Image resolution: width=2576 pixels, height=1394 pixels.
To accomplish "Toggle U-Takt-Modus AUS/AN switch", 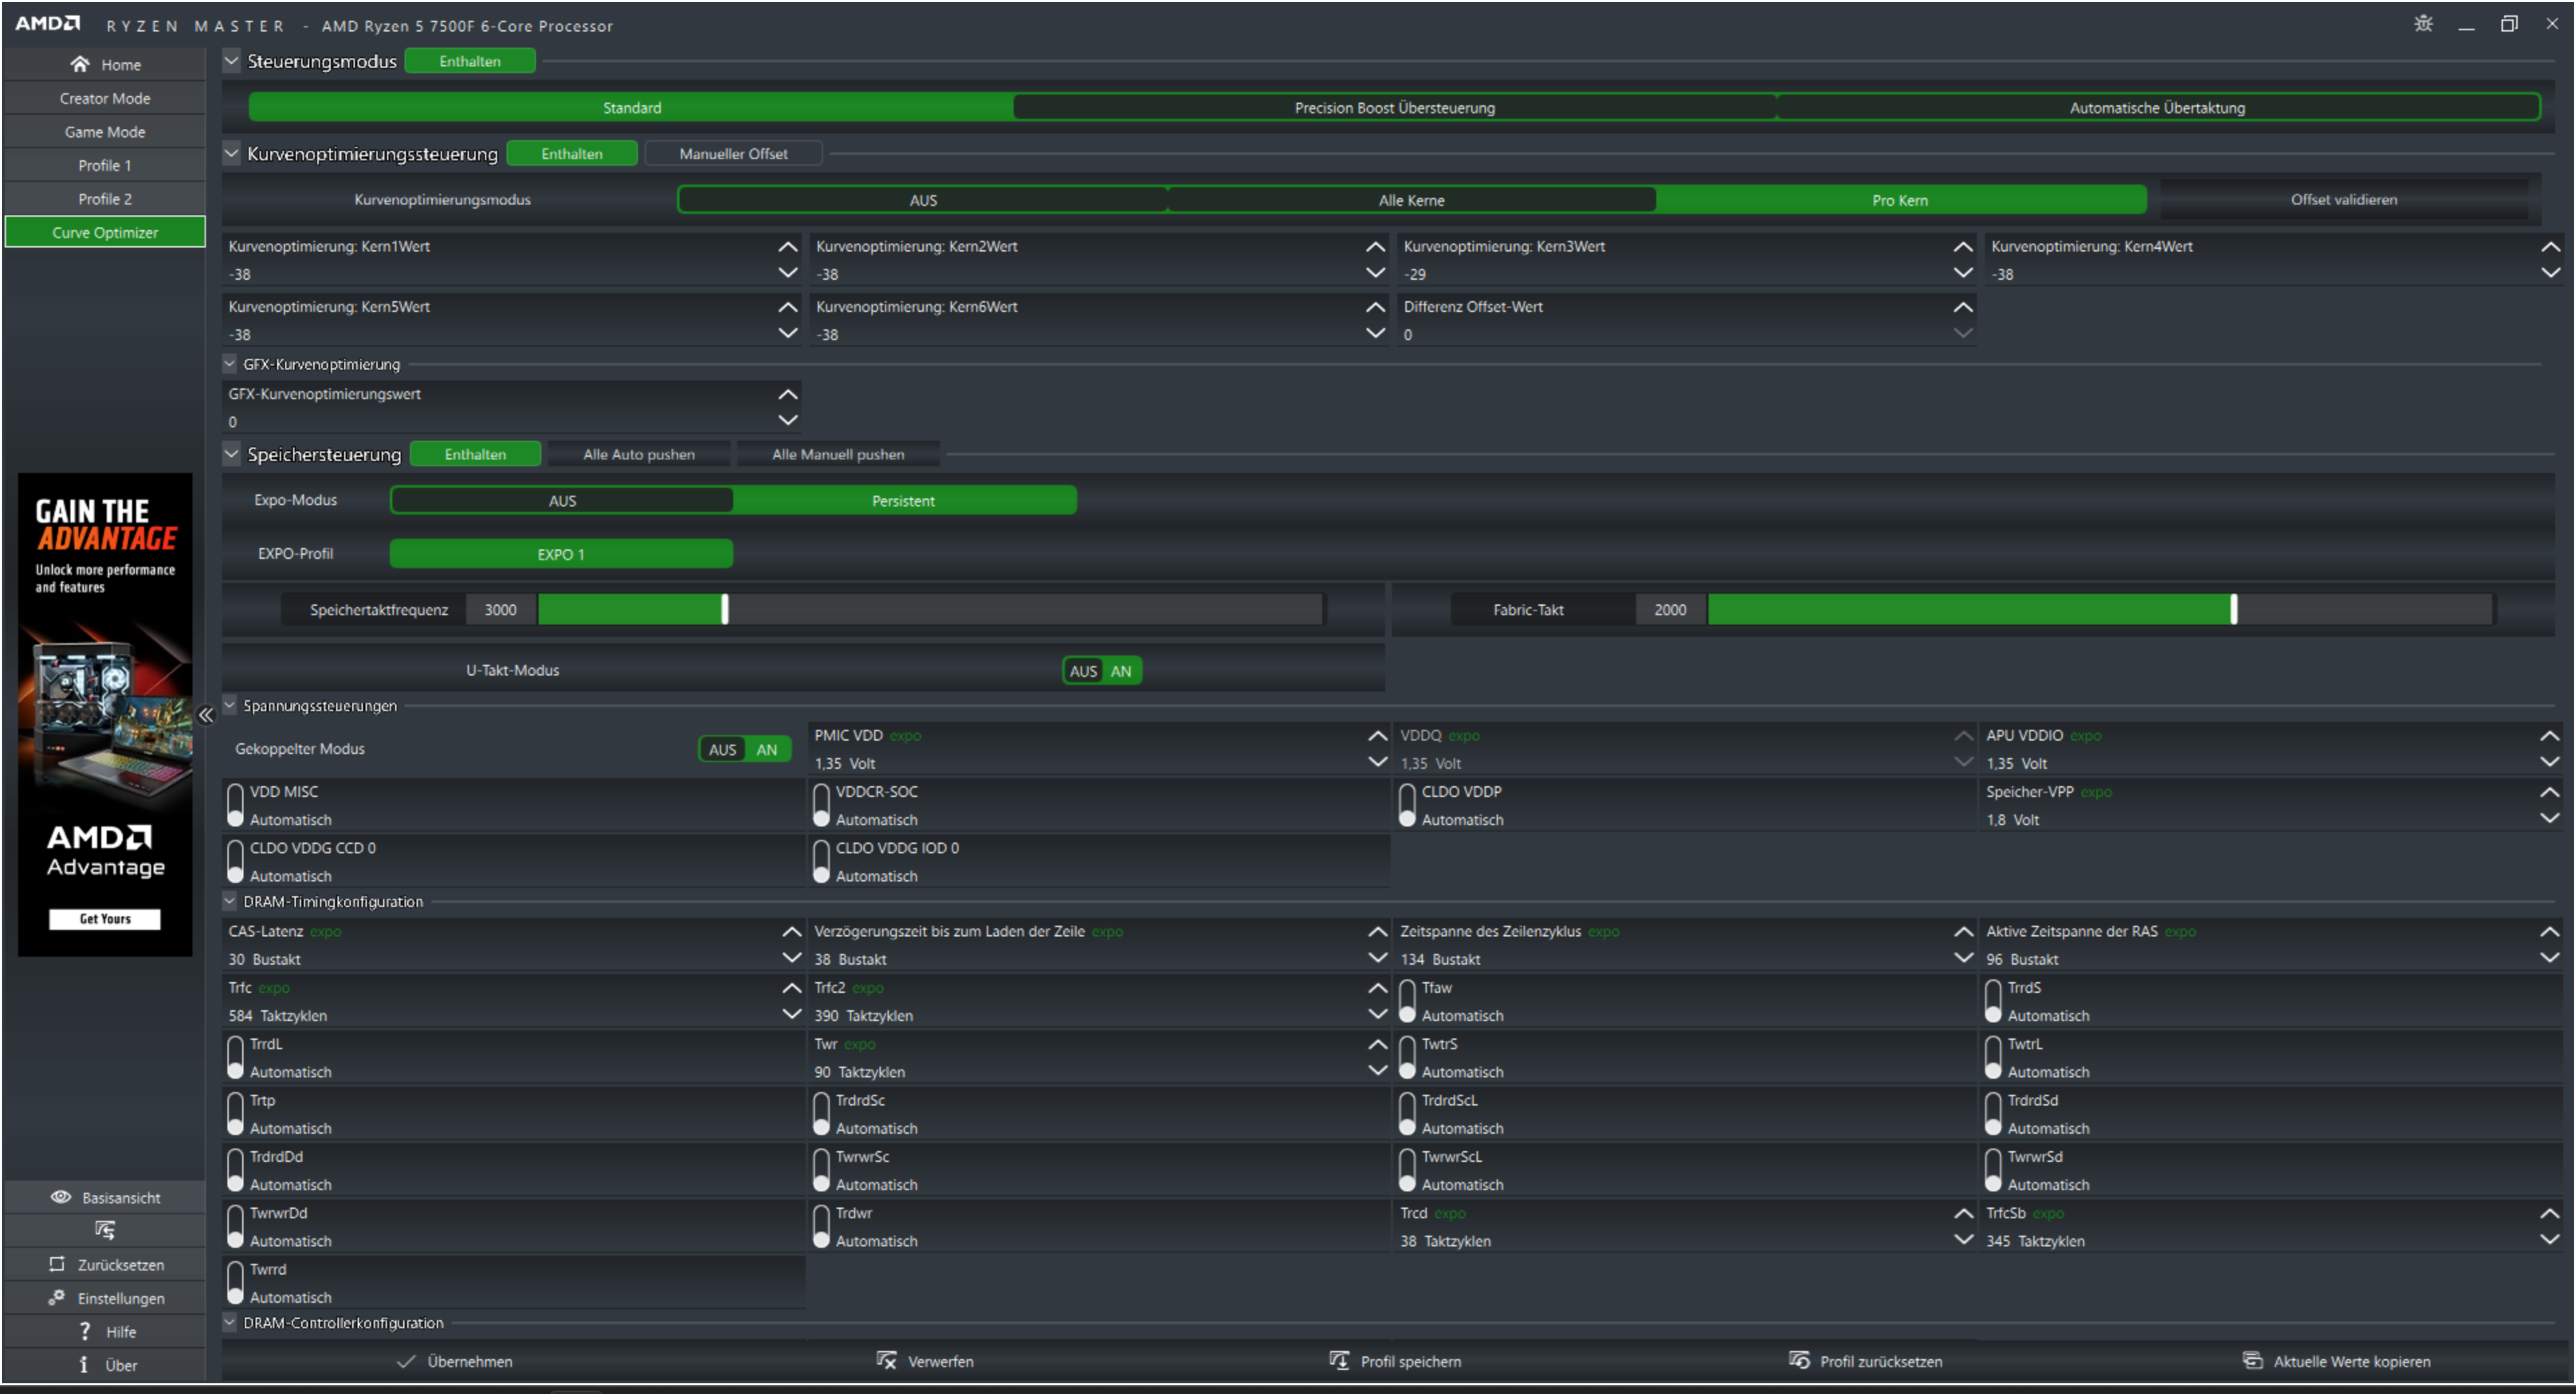I will [x=1101, y=670].
